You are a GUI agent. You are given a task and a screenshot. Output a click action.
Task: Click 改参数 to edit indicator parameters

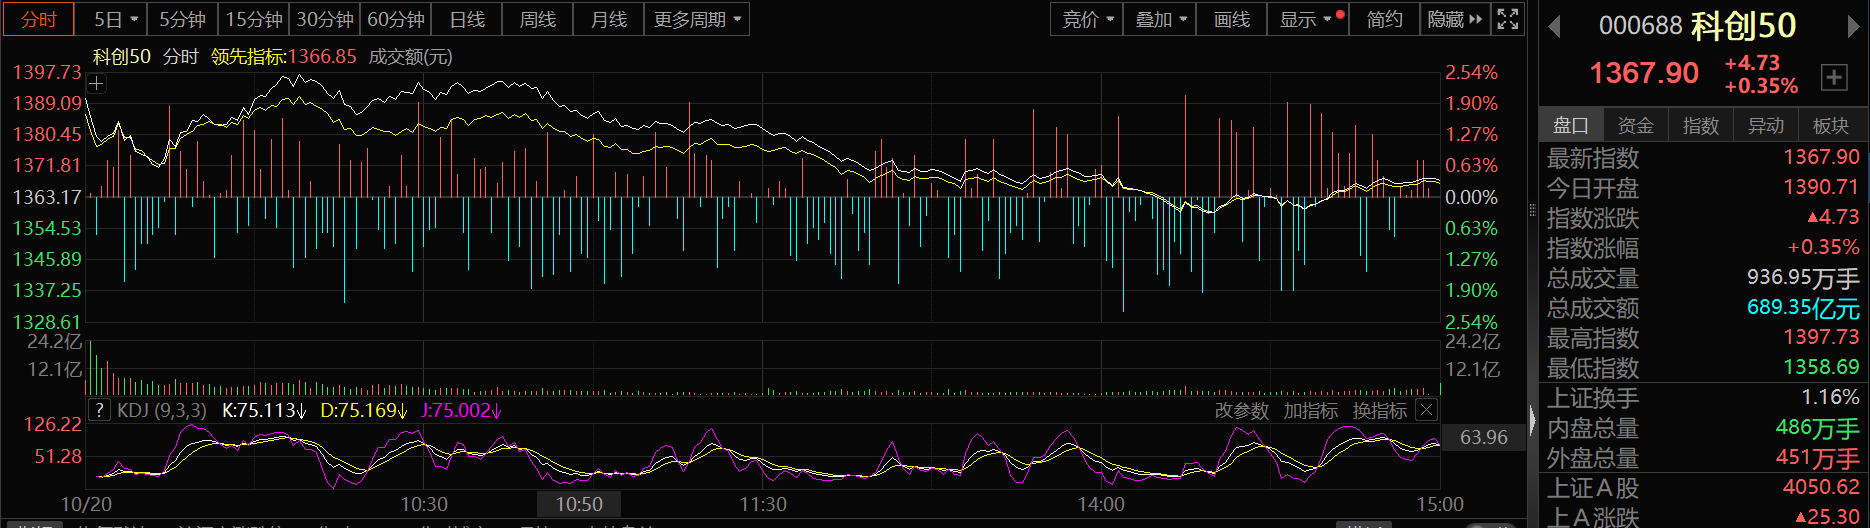pos(1241,411)
